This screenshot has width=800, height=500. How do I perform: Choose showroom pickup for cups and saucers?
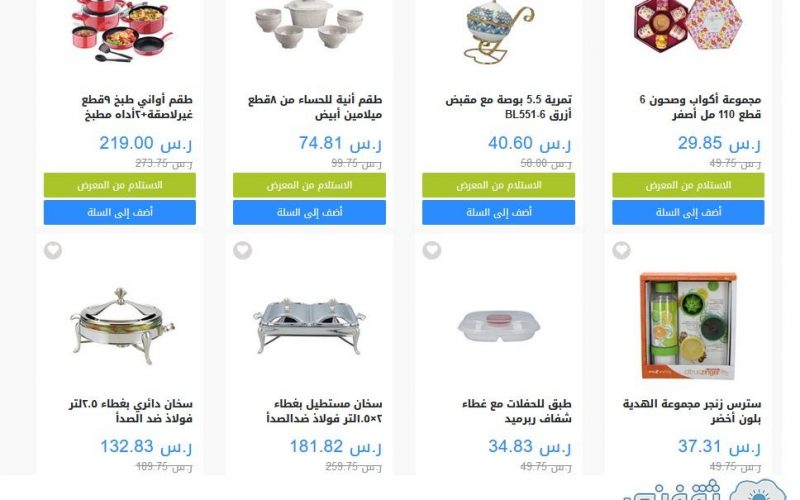(688, 185)
